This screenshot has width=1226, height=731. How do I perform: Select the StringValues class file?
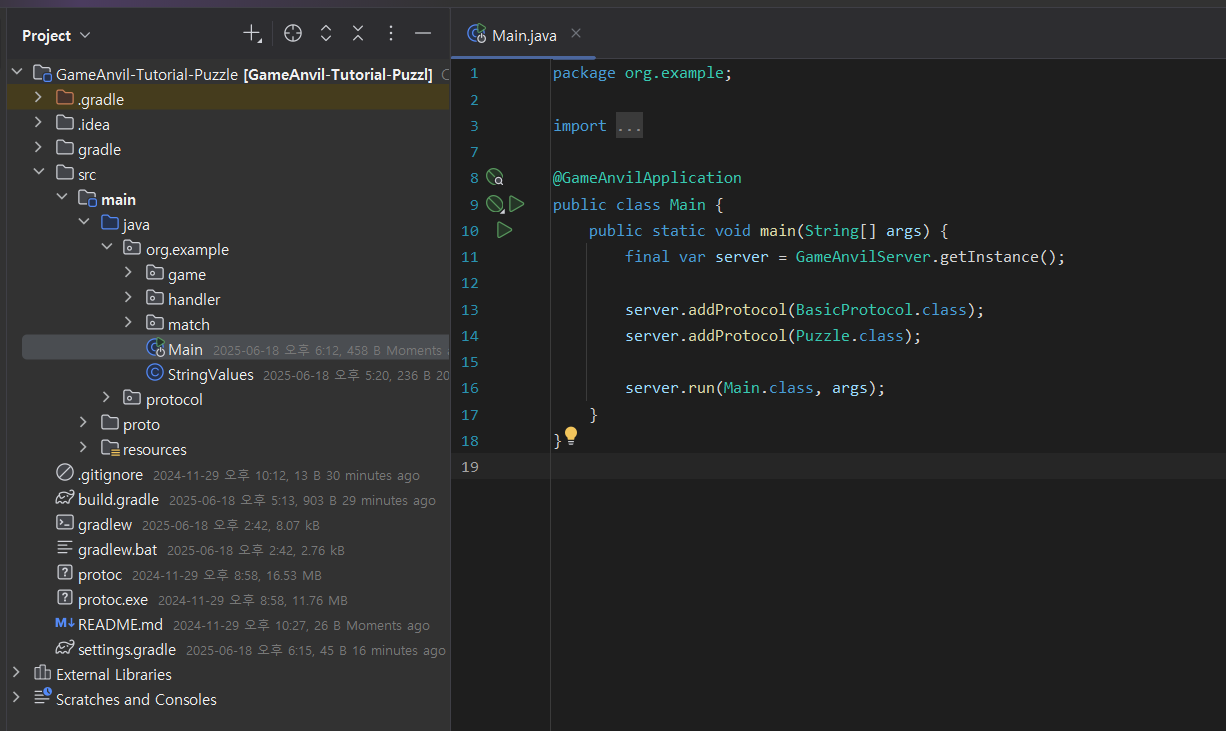(210, 375)
